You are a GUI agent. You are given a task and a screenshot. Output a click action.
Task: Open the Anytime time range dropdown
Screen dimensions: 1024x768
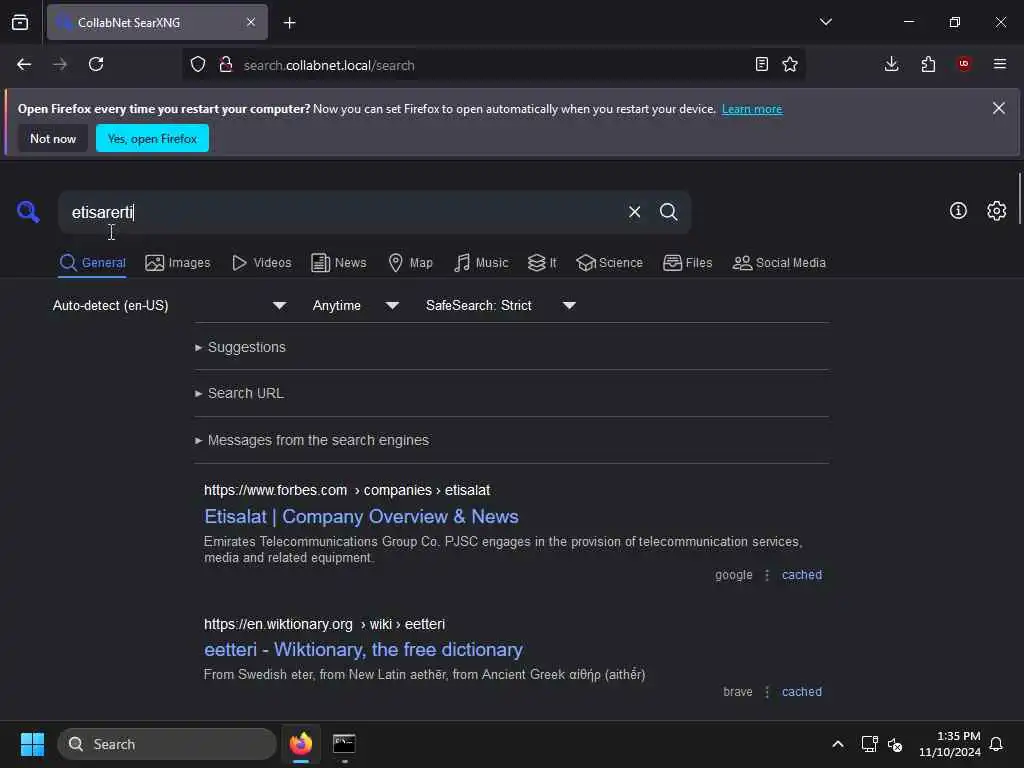point(355,306)
